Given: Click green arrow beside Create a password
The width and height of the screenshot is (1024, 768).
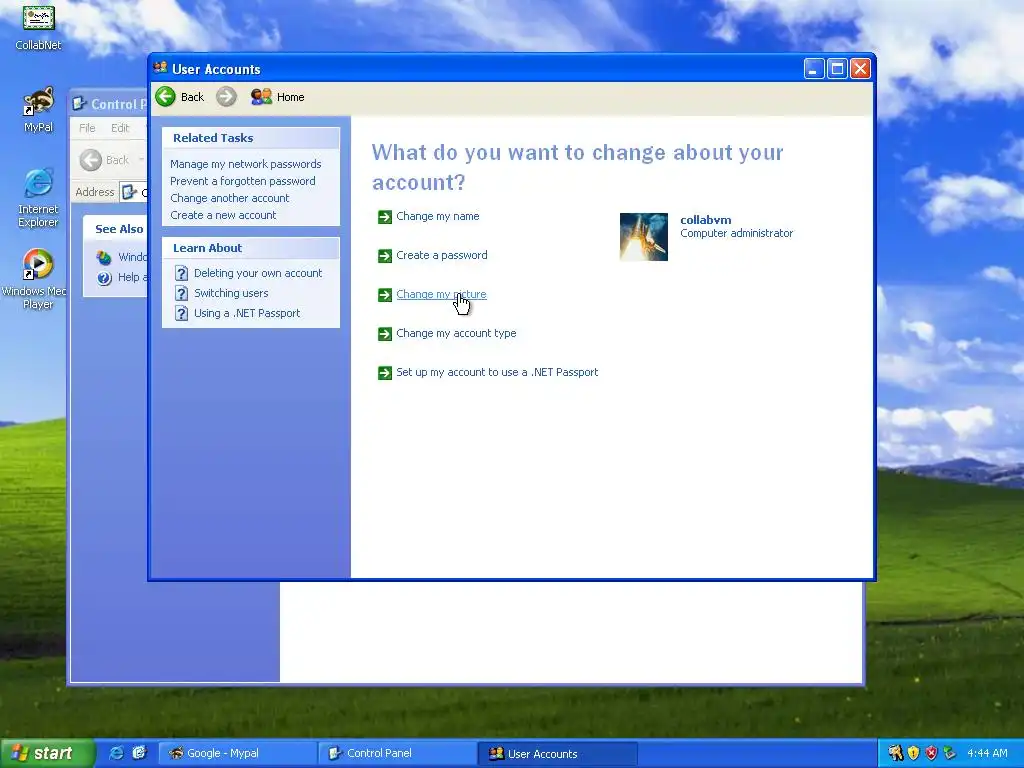Looking at the screenshot, I should (385, 256).
